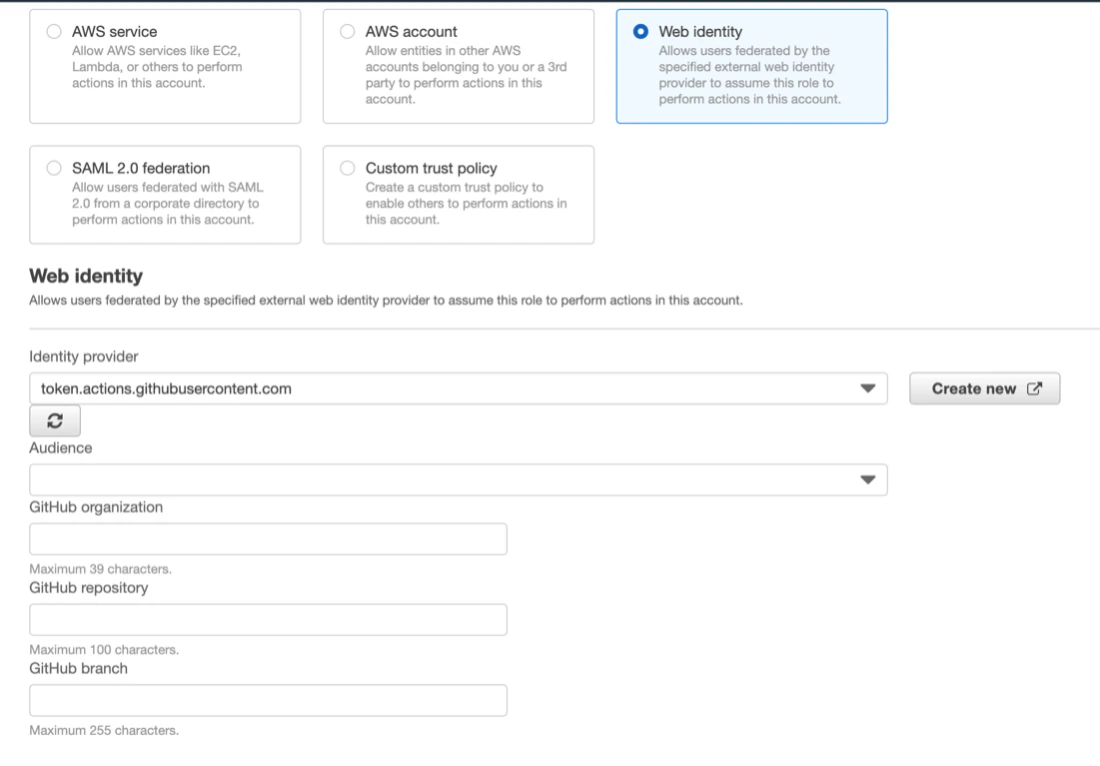This screenshot has height=766, width=1100.
Task: Click the Audience dropdown arrow
Action: [868, 480]
